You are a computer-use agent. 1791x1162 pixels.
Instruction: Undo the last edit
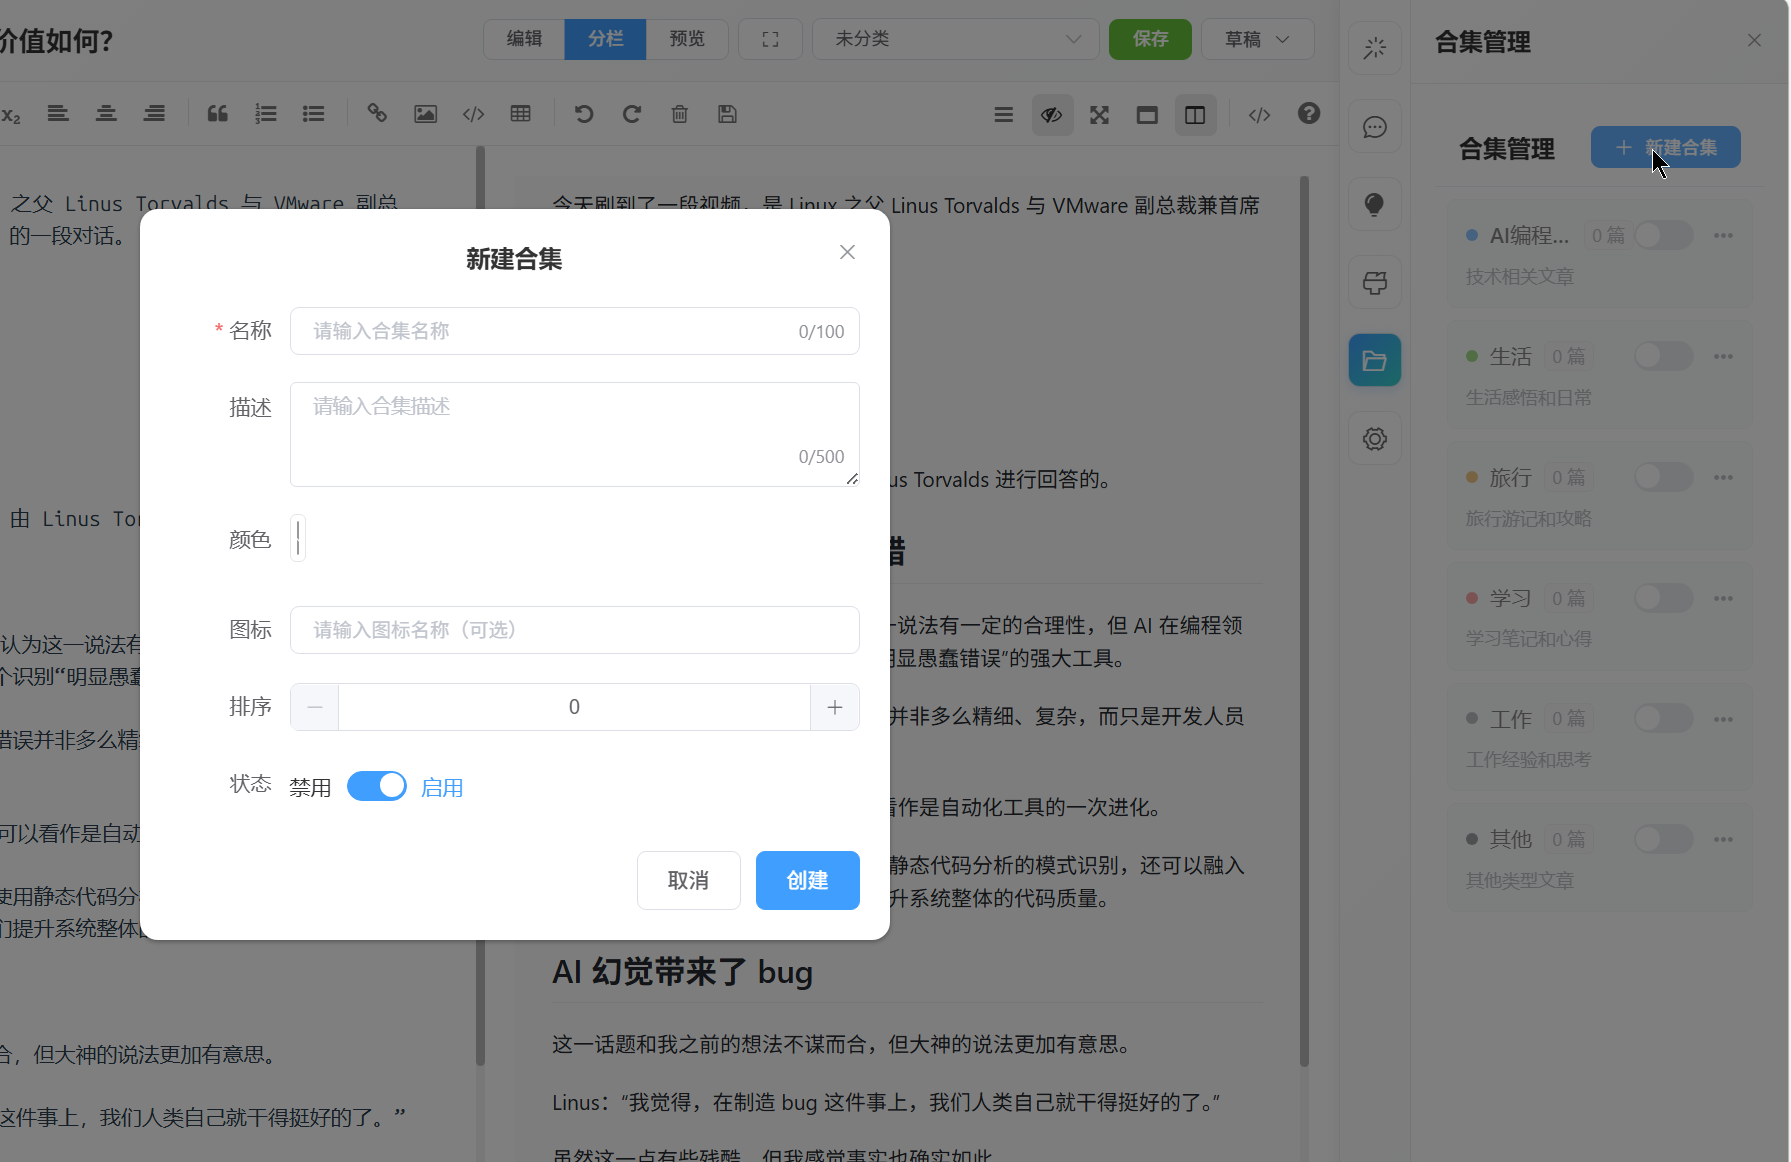point(584,114)
